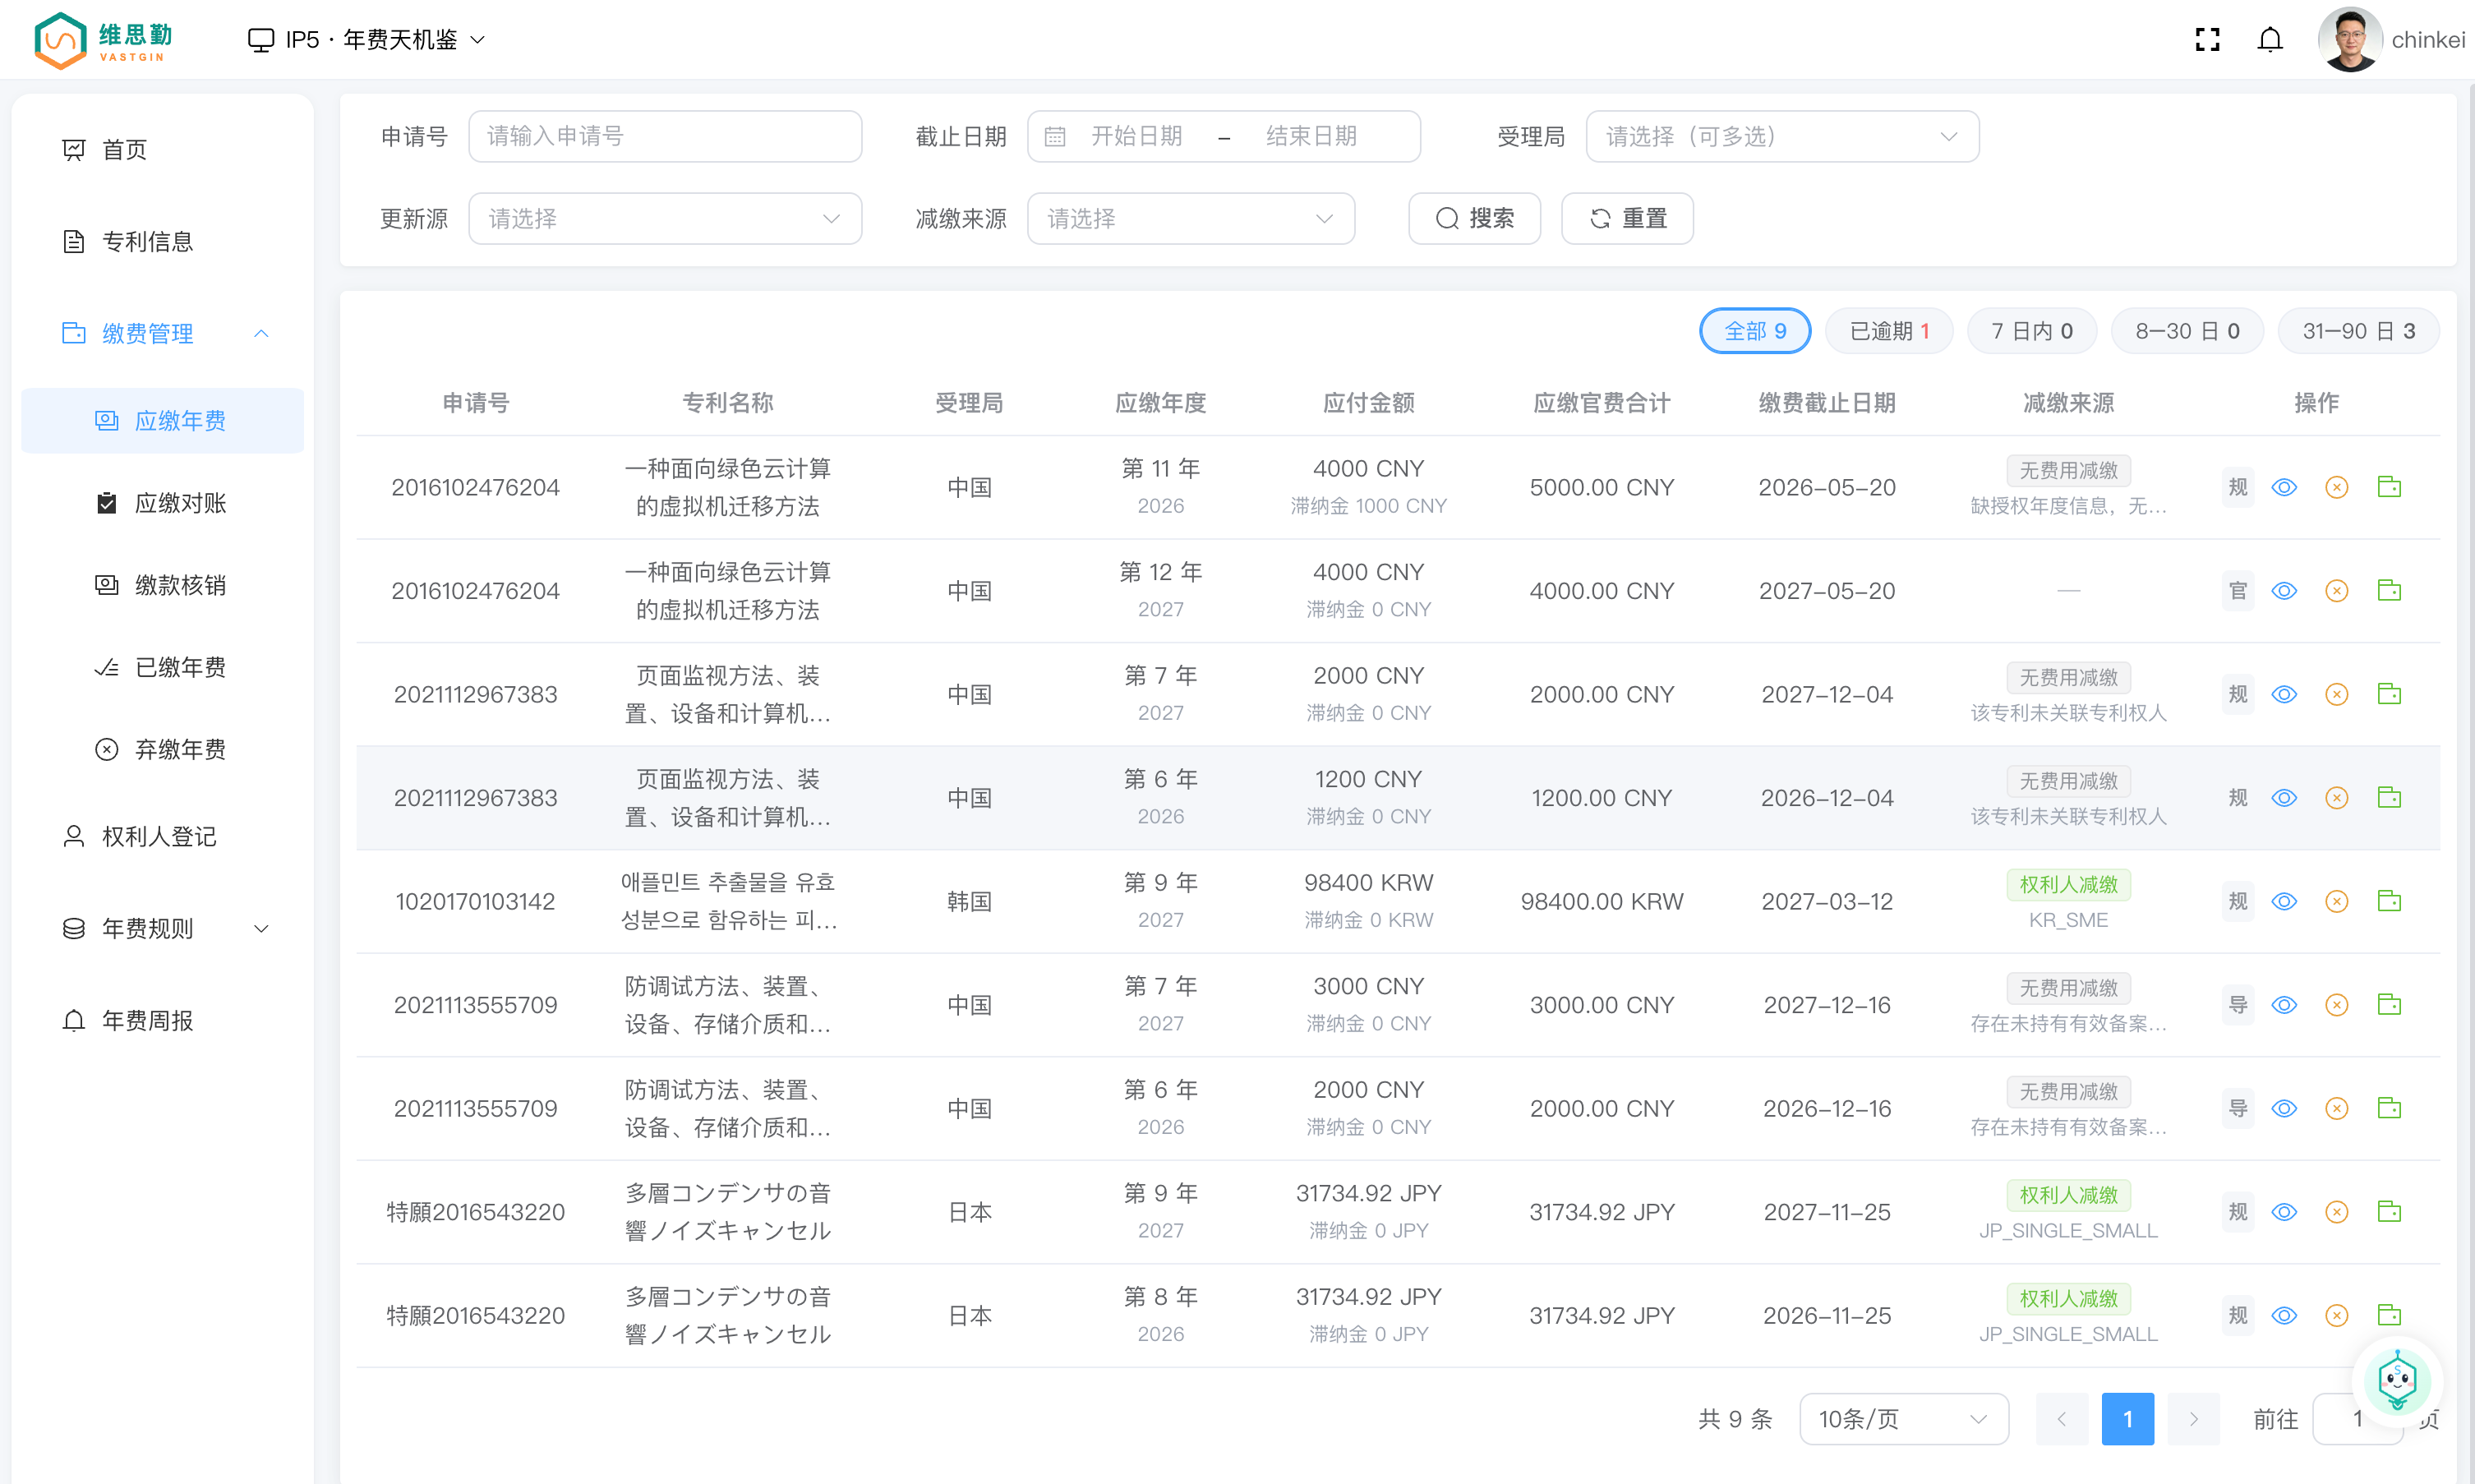Click the 搜索 button
Screen dimensions: 2475x1484
click(x=1474, y=218)
